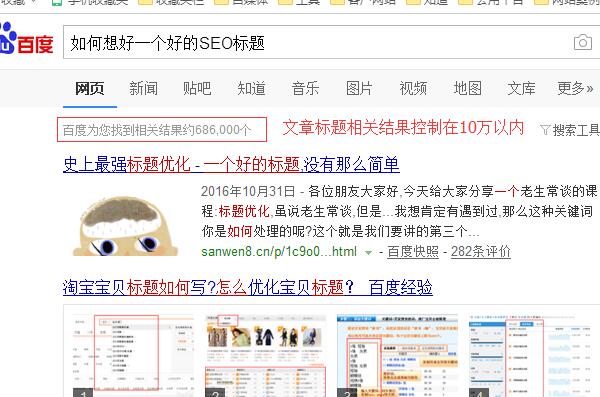Open the 文库 tab
The width and height of the screenshot is (600, 397).
click(x=522, y=88)
